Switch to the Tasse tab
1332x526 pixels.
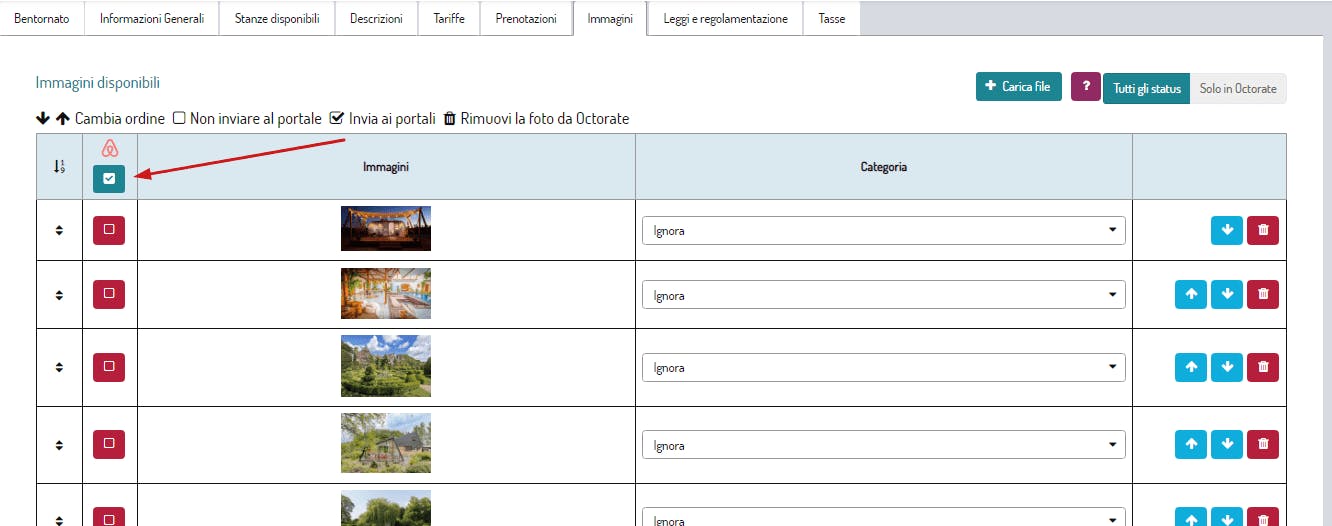coord(831,19)
